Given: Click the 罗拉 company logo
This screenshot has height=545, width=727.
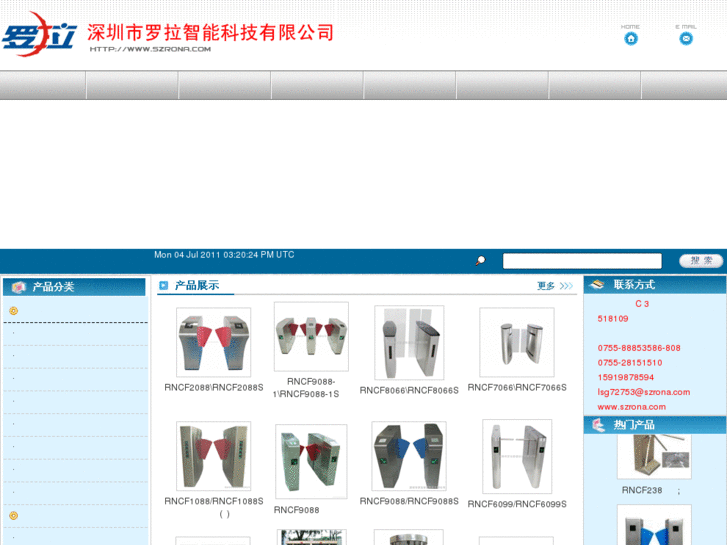Looking at the screenshot, I should 39,34.
